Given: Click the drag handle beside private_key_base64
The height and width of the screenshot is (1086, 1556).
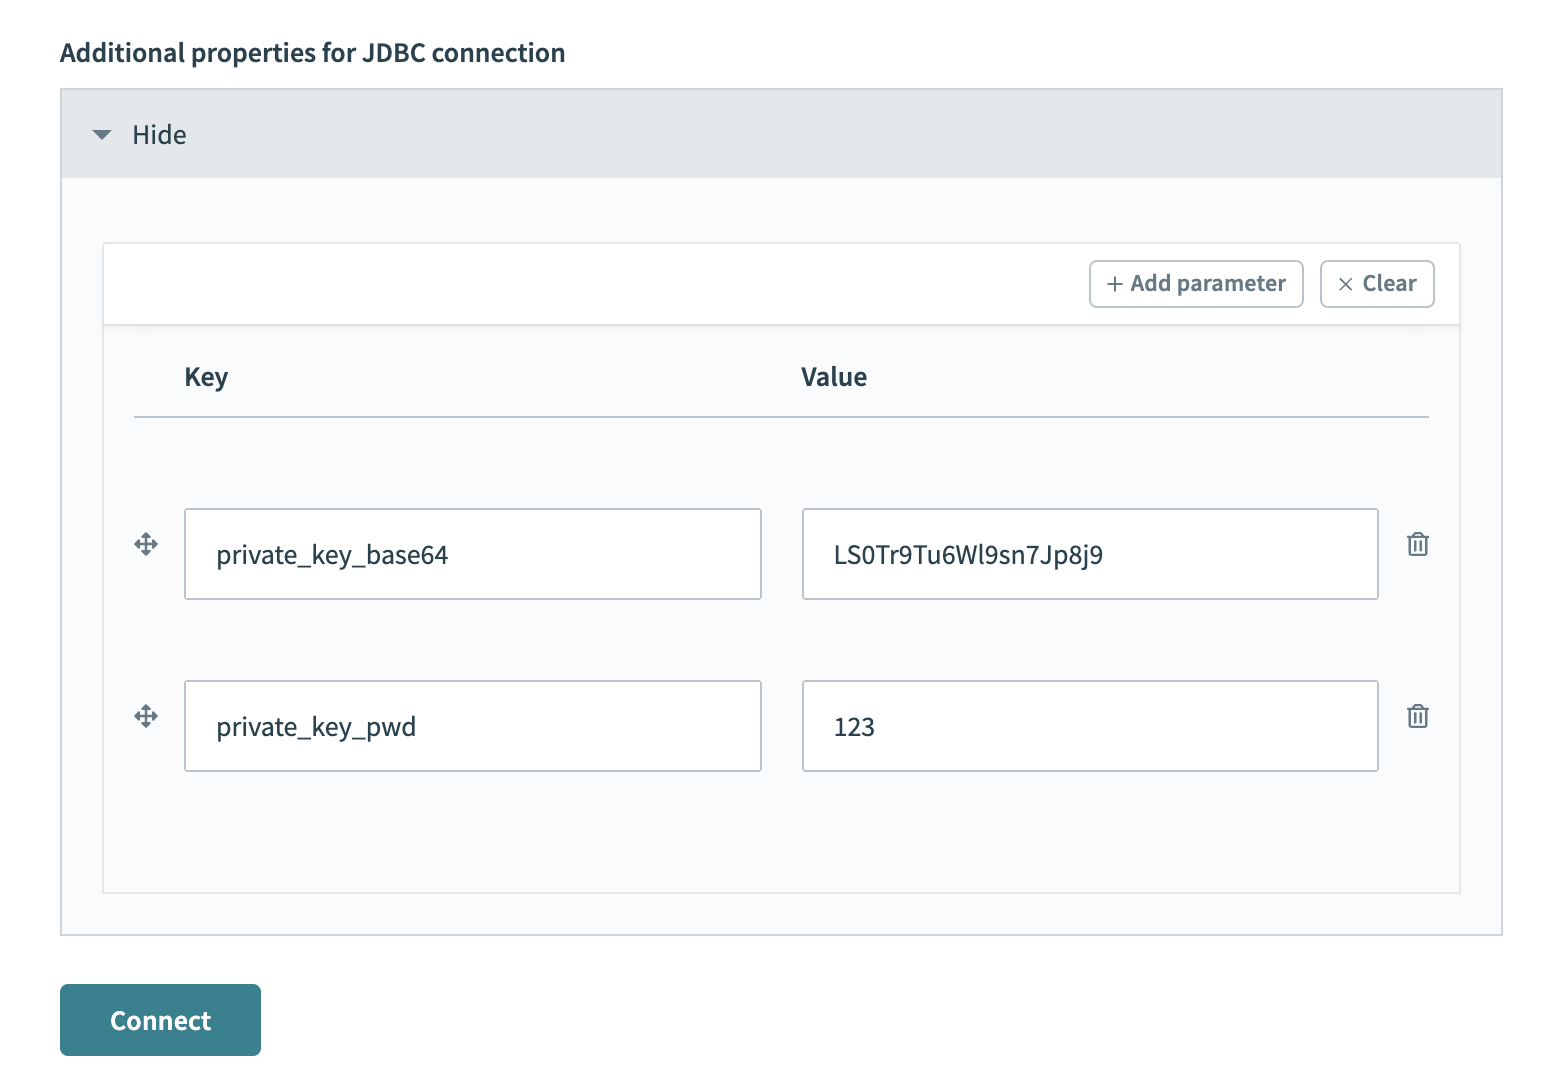Looking at the screenshot, I should click(x=146, y=545).
